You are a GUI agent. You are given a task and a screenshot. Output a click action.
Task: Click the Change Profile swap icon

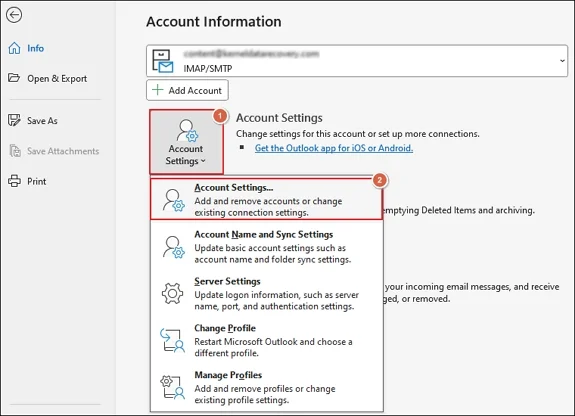pos(172,340)
